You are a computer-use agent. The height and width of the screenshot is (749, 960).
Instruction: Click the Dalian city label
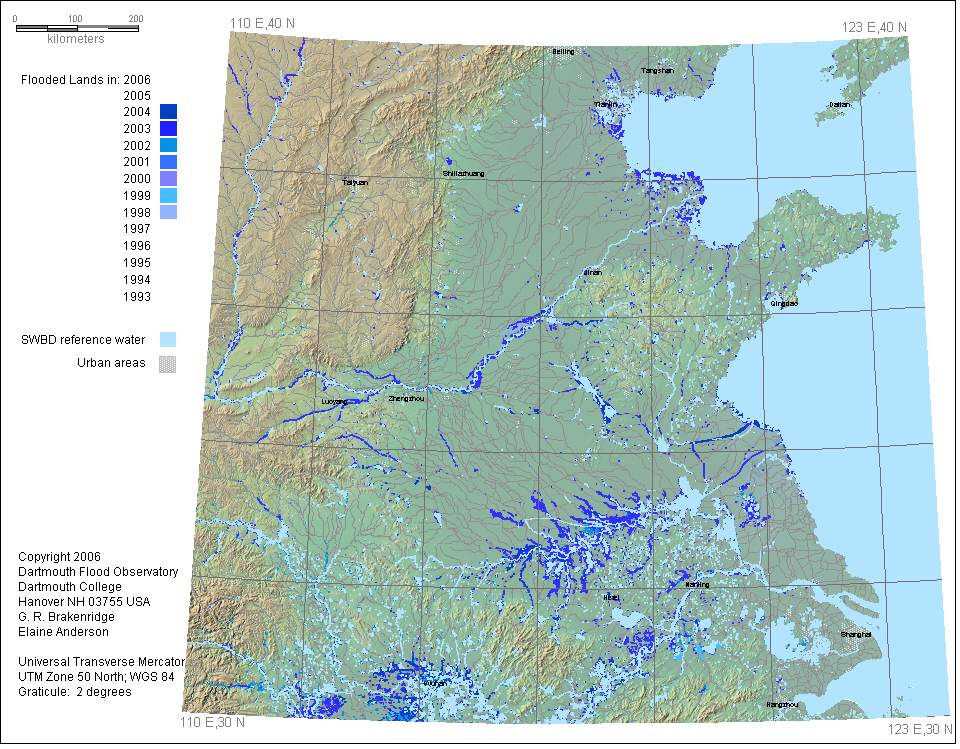click(839, 104)
